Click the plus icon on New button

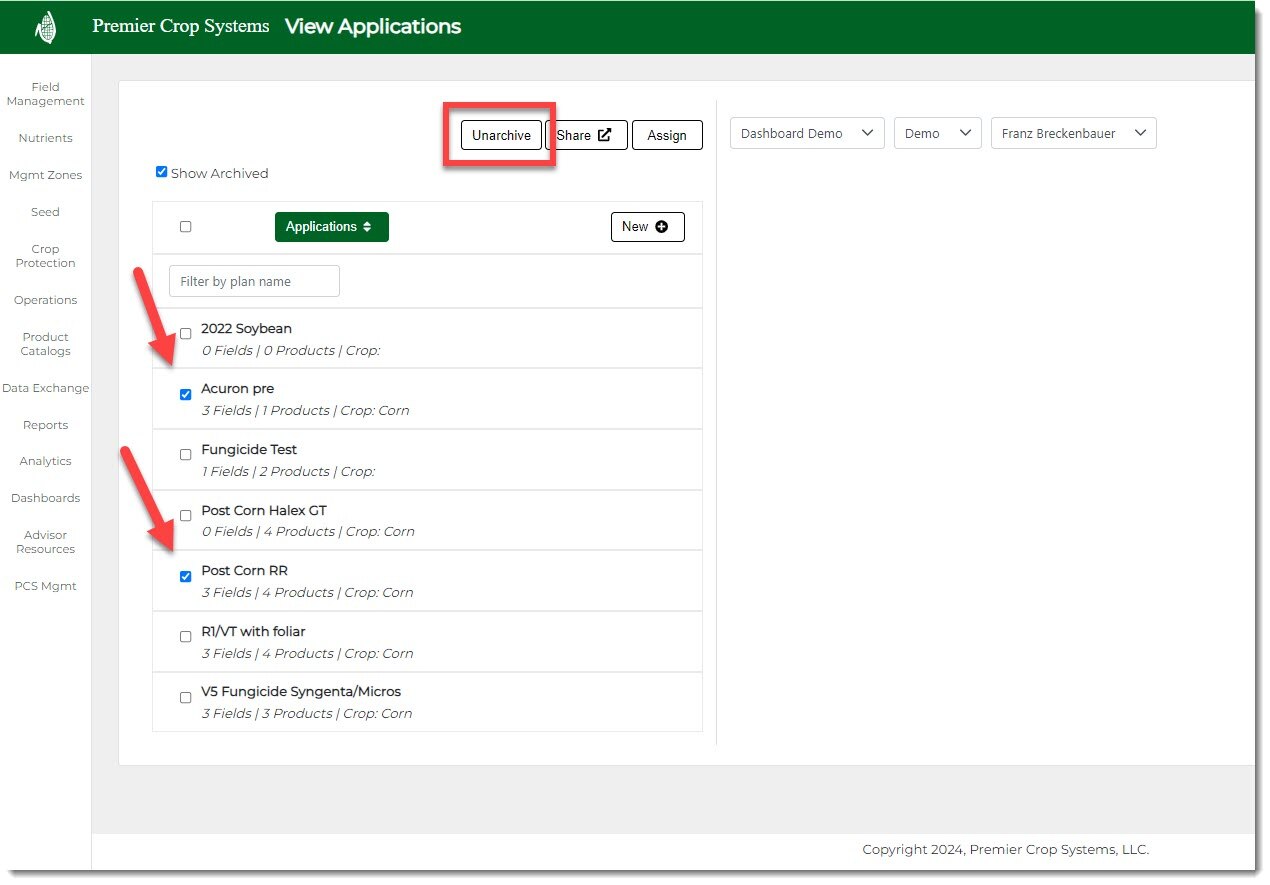pyautogui.click(x=661, y=227)
